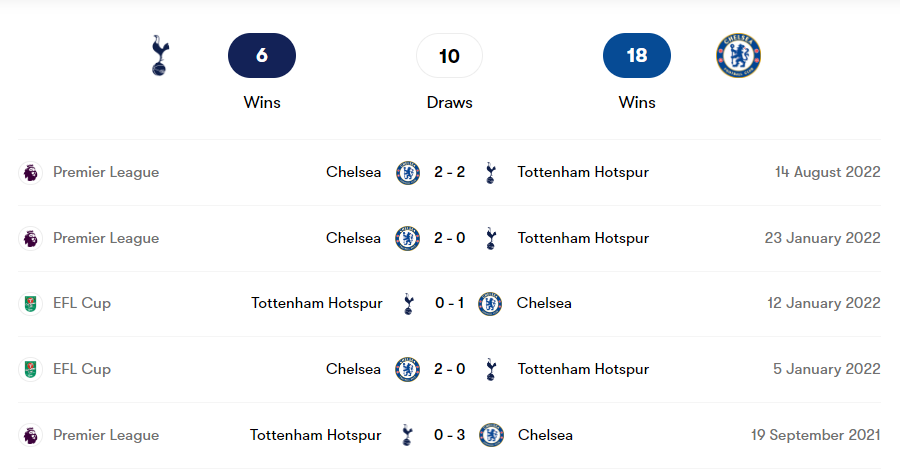Click Tottenham Hotspur name in 19 September 2021 row
900x475 pixels.
pos(316,435)
